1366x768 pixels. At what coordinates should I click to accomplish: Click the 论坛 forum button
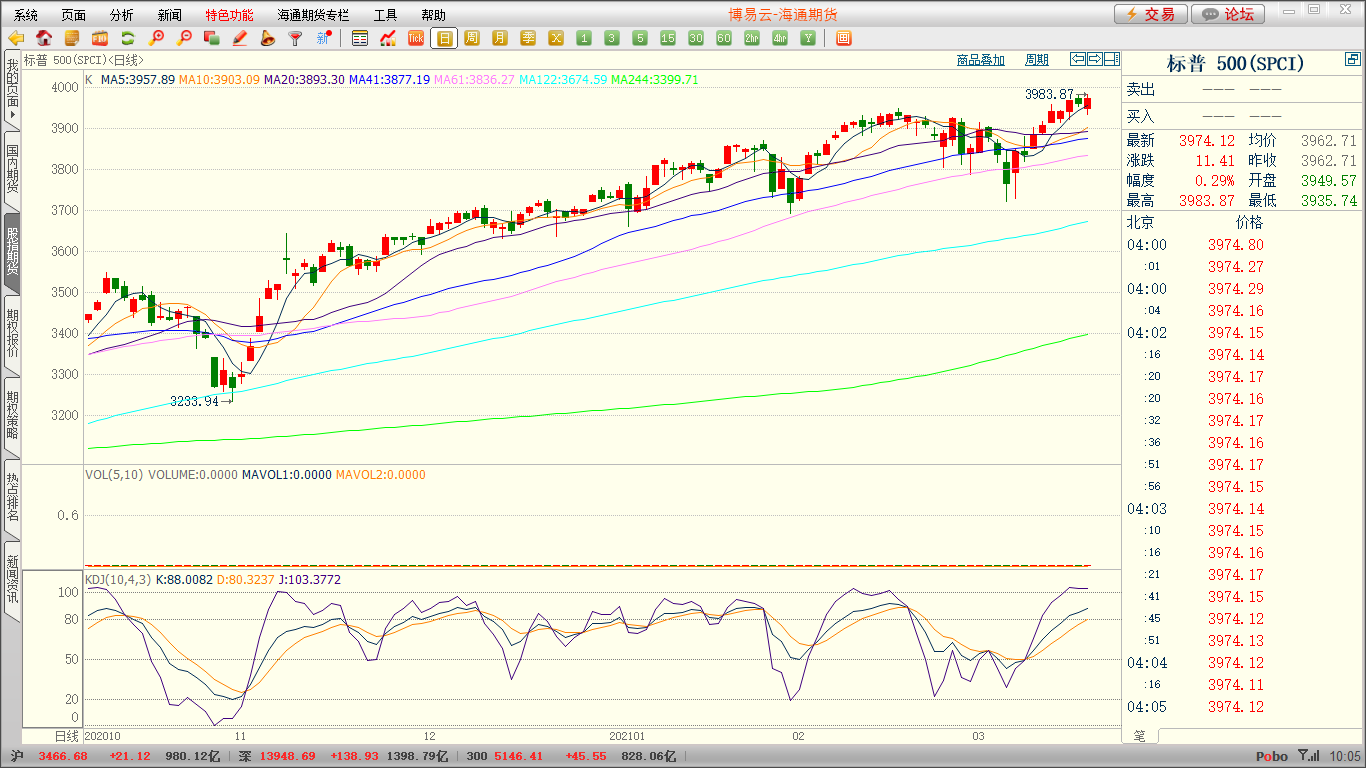(x=1228, y=14)
